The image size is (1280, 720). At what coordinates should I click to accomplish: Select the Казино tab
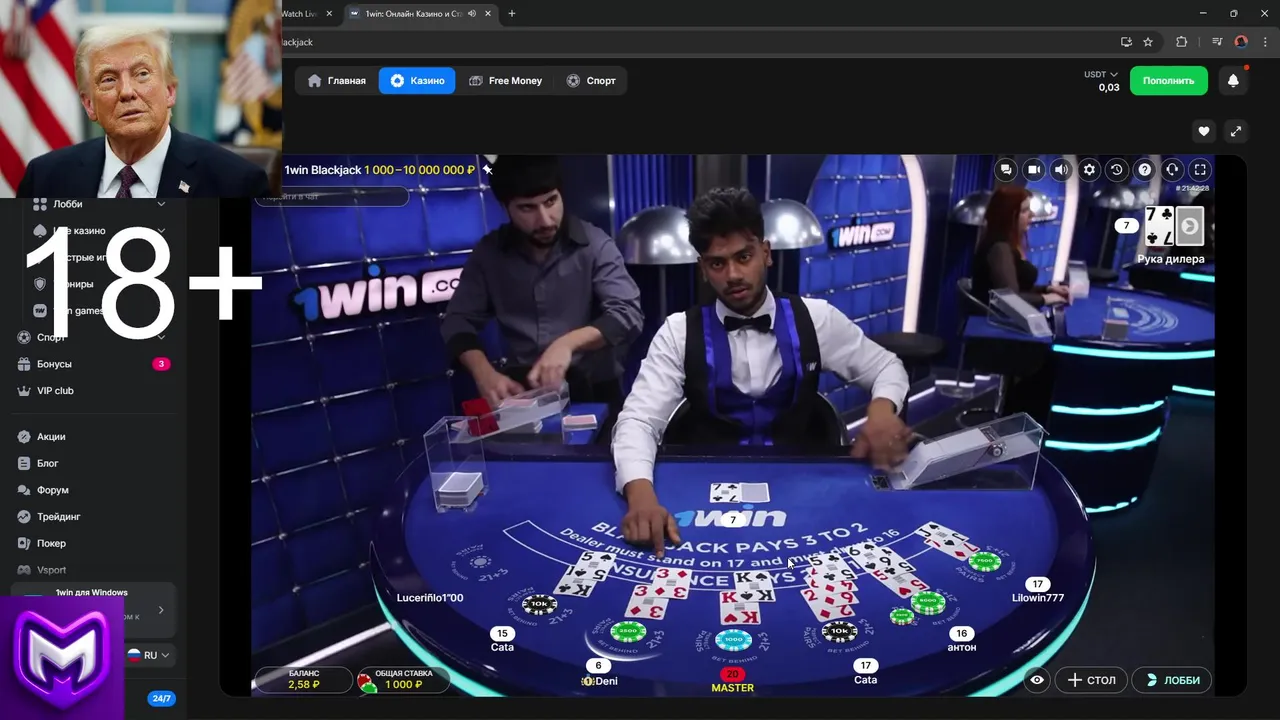[417, 81]
